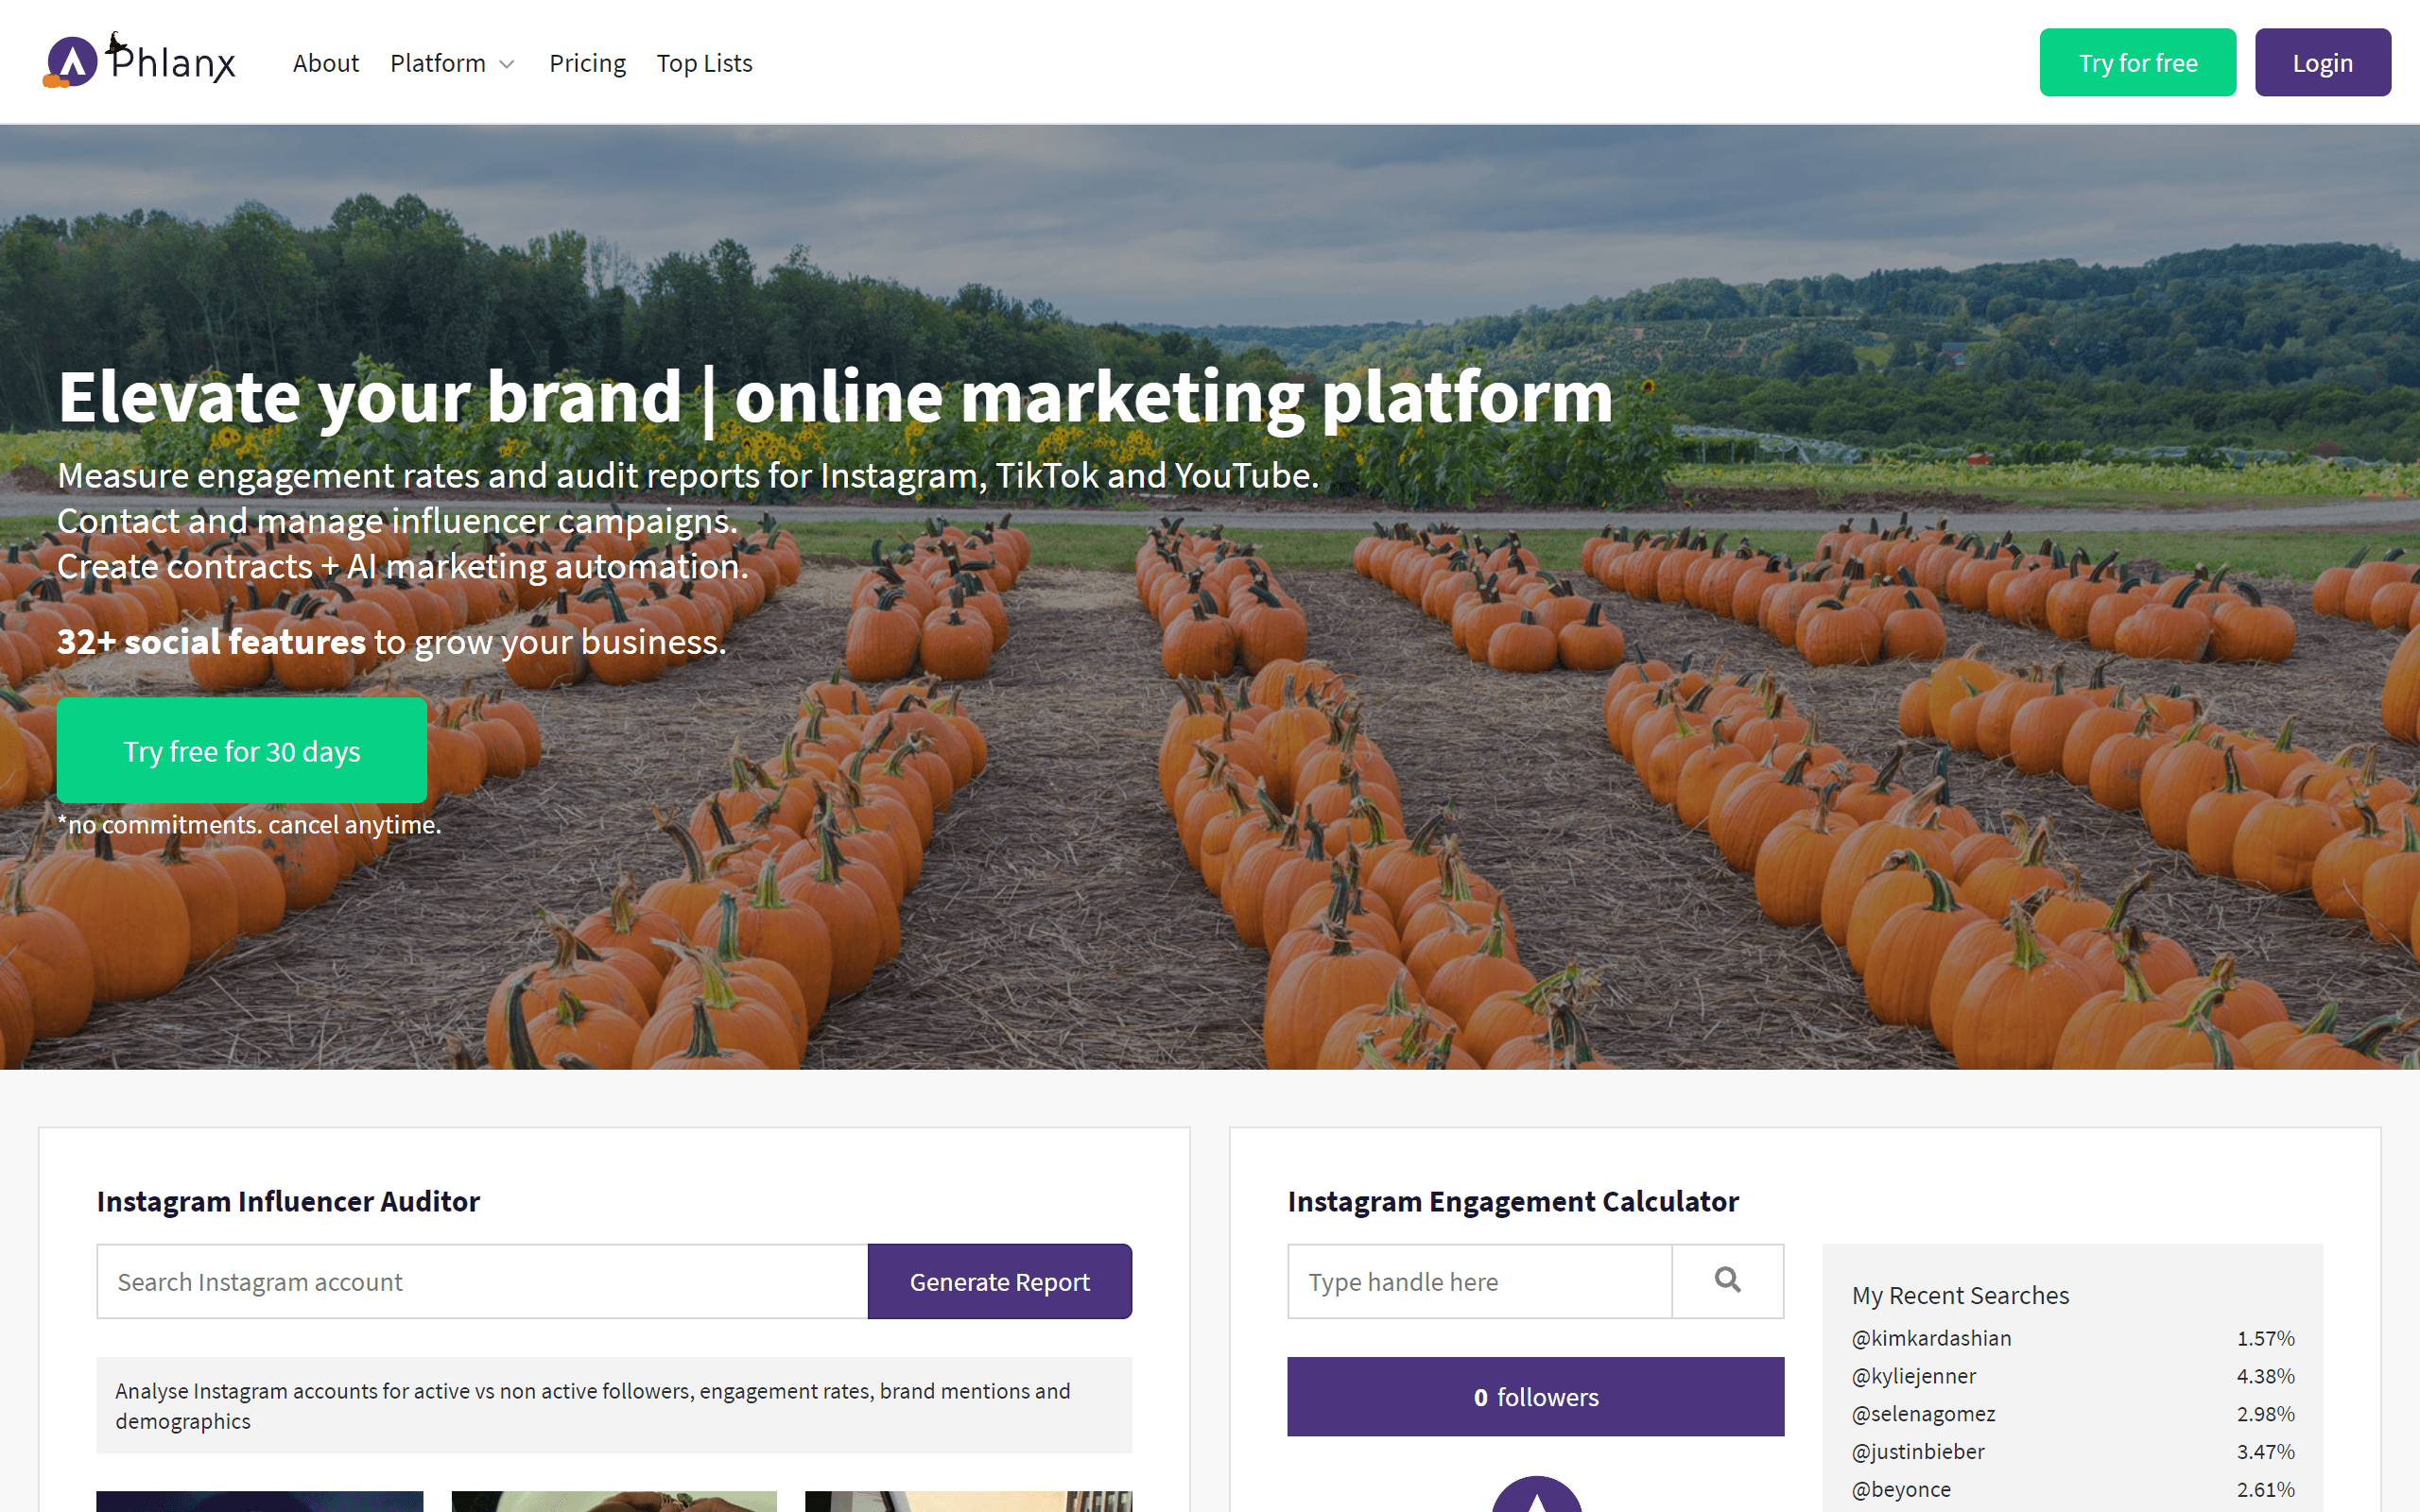The width and height of the screenshot is (2420, 1512).
Task: Select @kyliejenner from recent searches
Action: [1913, 1376]
